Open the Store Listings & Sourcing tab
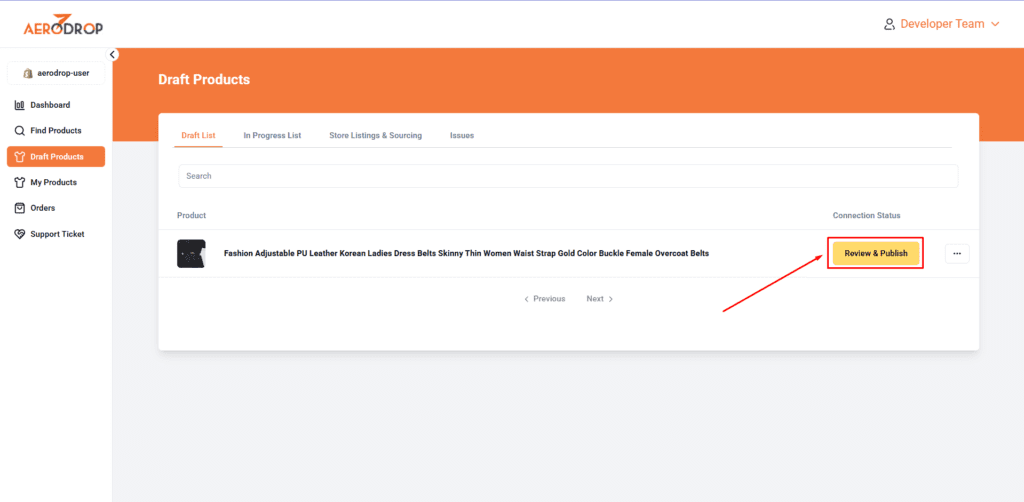Image resolution: width=1024 pixels, height=502 pixels. pyautogui.click(x=375, y=135)
